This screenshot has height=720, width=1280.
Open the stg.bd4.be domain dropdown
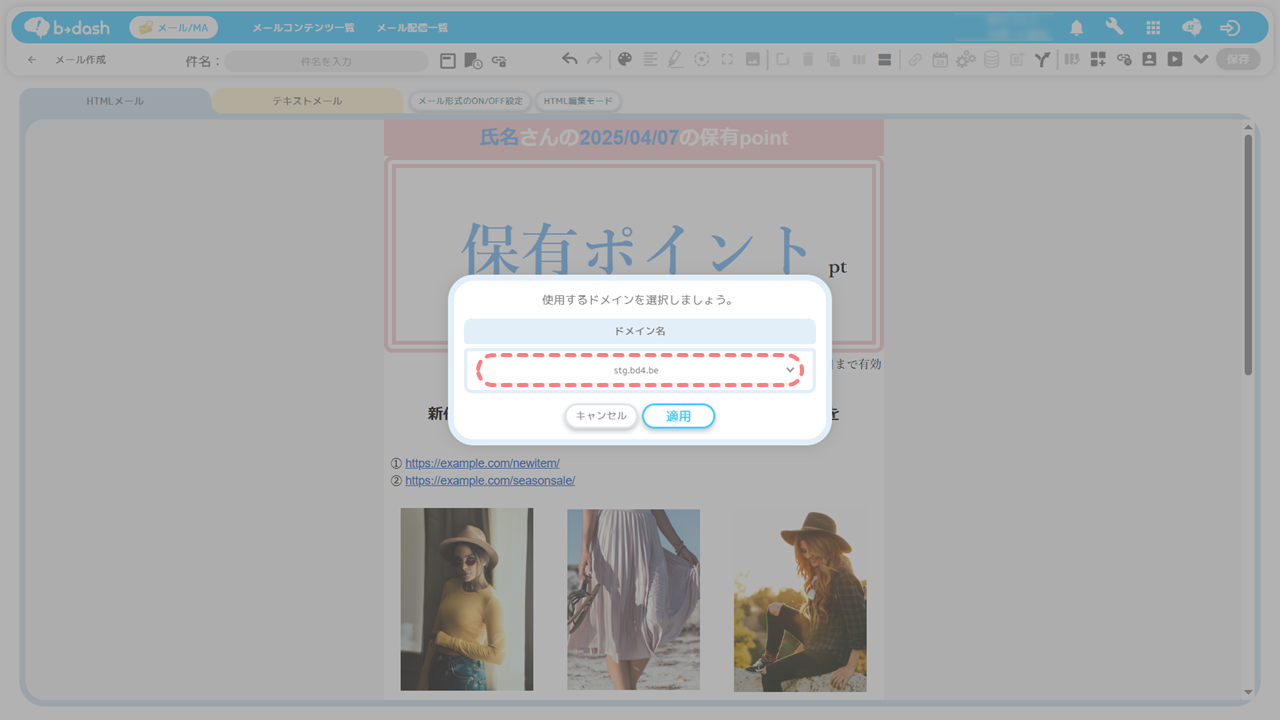640,370
